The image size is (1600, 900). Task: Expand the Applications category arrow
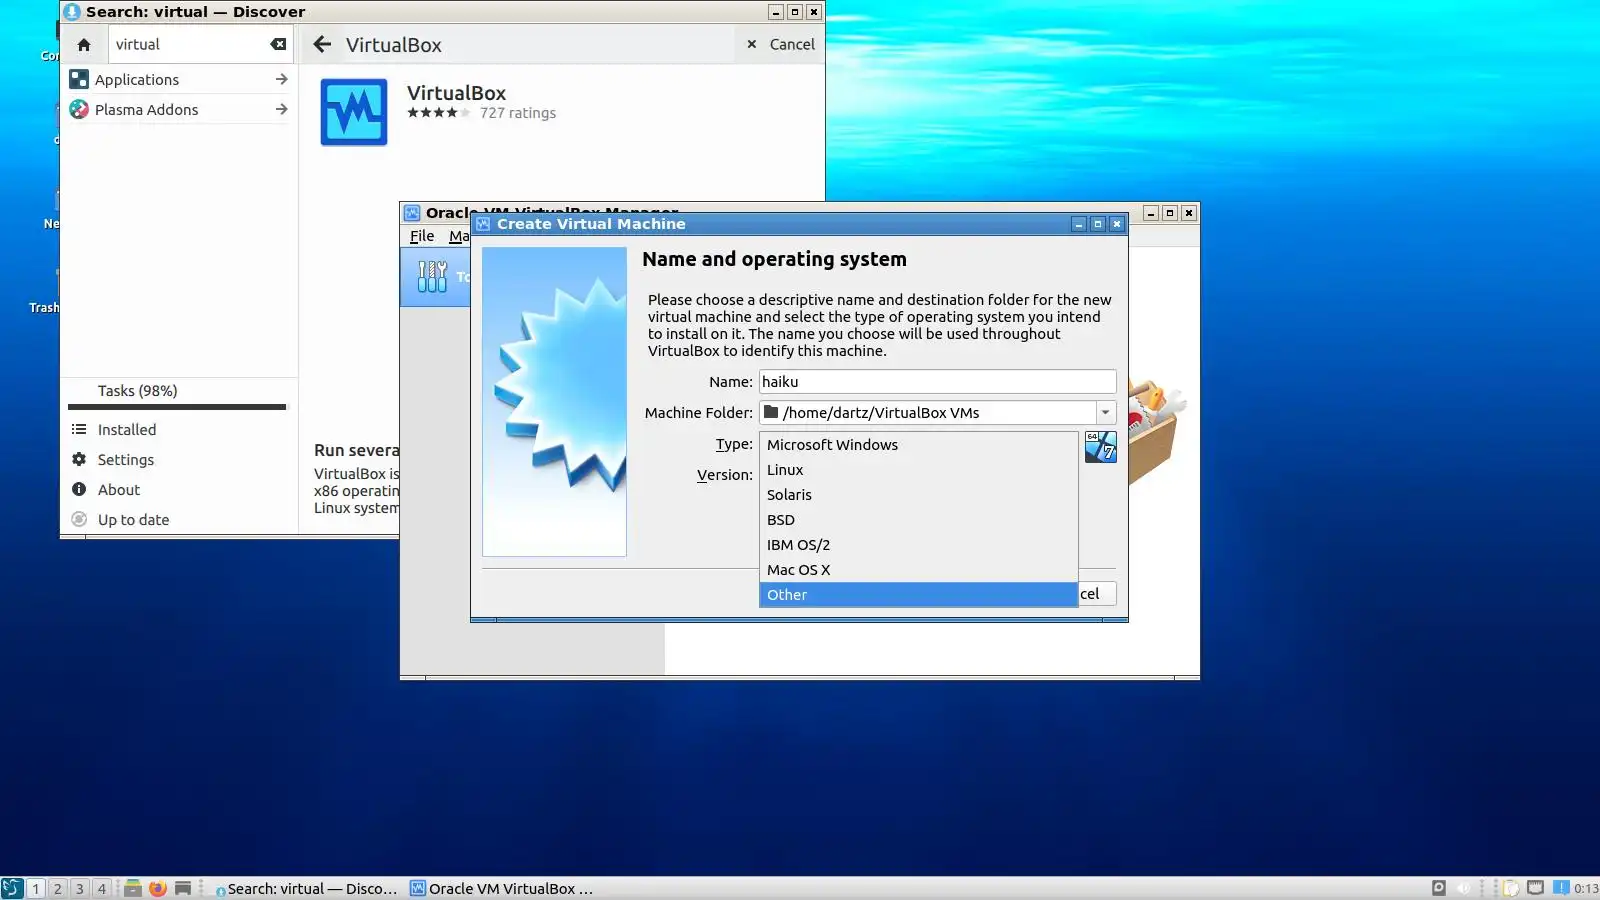tap(281, 79)
